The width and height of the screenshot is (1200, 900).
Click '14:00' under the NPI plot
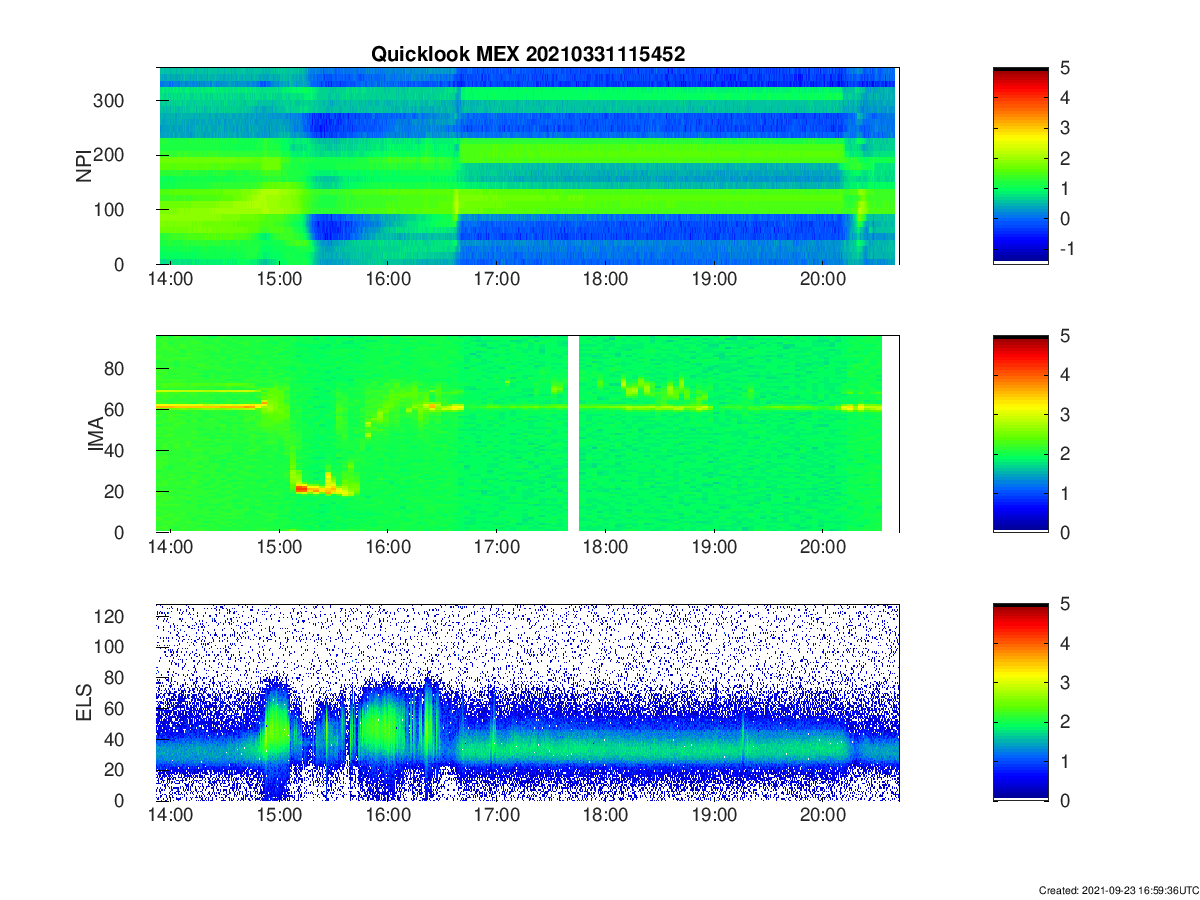click(x=170, y=280)
